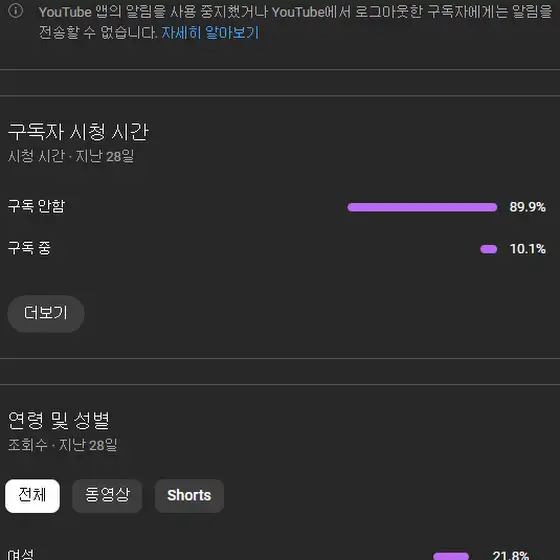This screenshot has height=560, width=560.
Task: Click the 조회수 · 지난 28일 subtitle
Action: tap(62, 445)
